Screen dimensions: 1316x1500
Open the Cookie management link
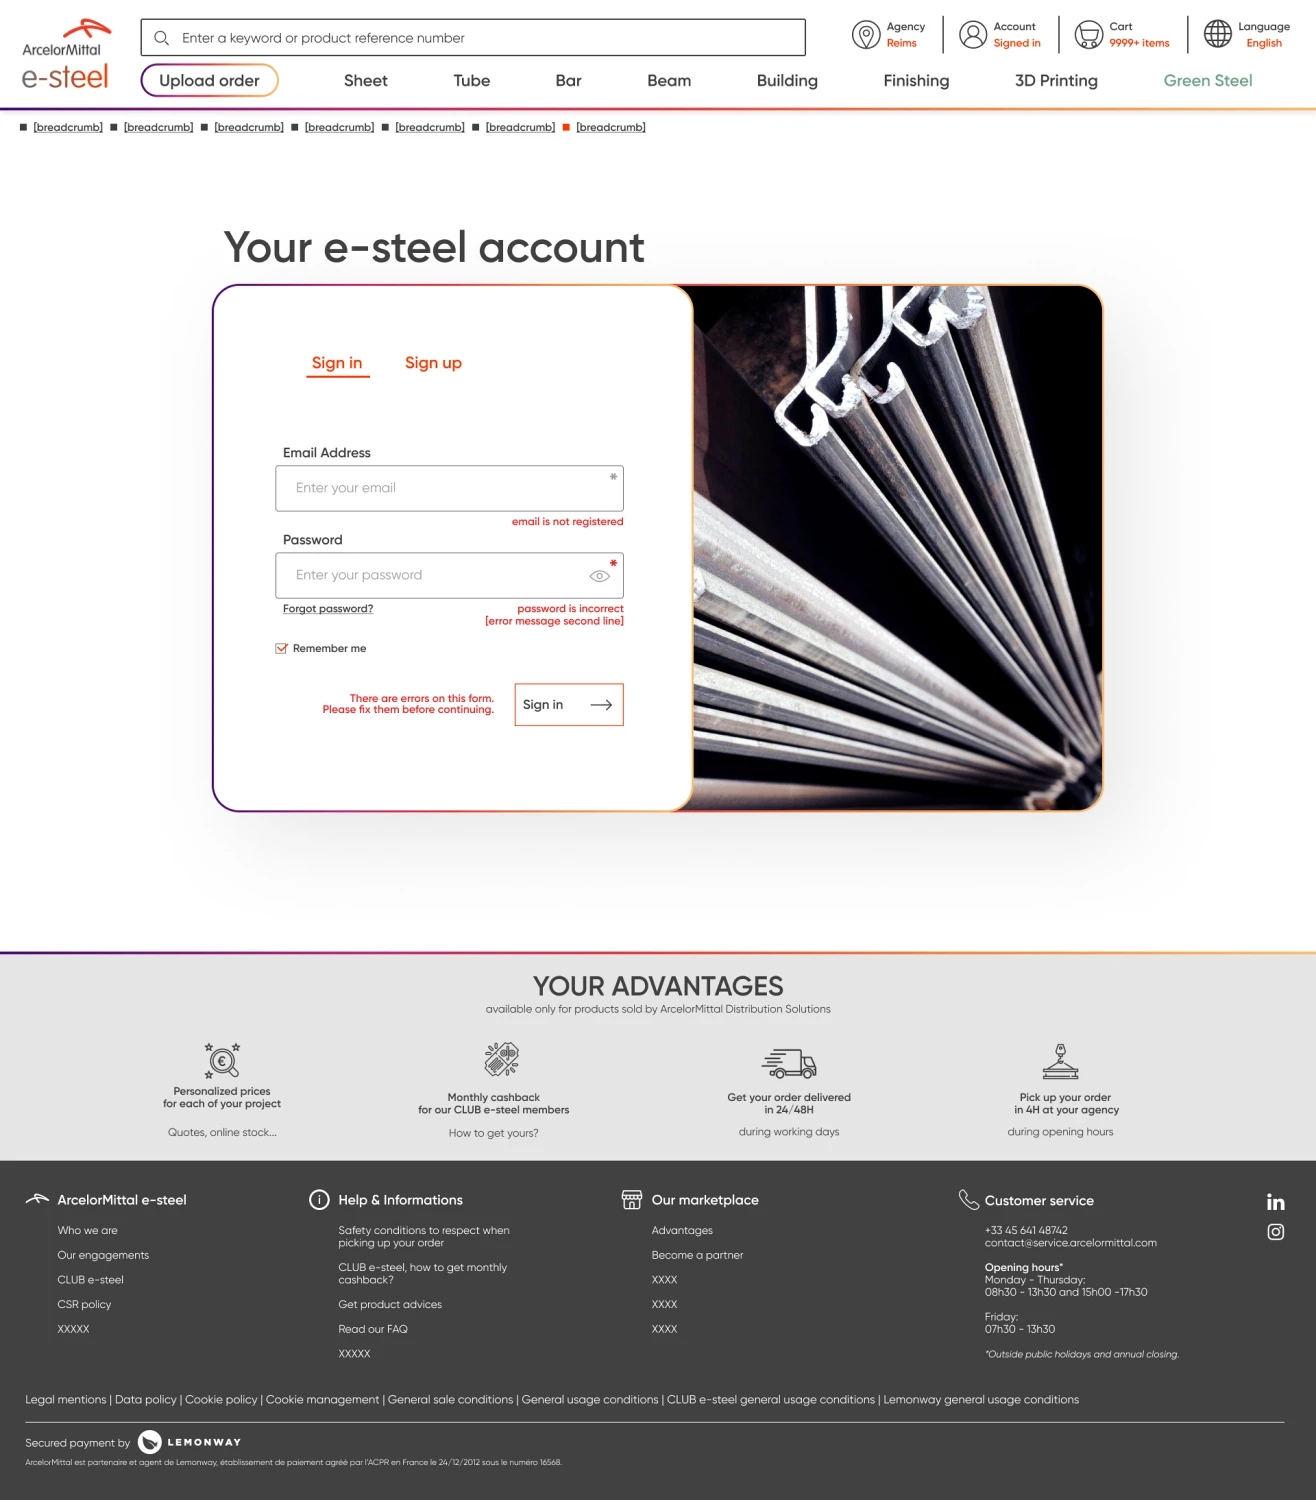click(322, 1400)
